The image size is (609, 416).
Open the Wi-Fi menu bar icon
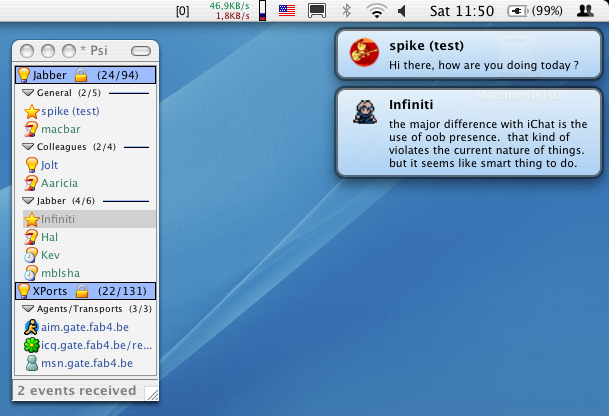(x=376, y=11)
